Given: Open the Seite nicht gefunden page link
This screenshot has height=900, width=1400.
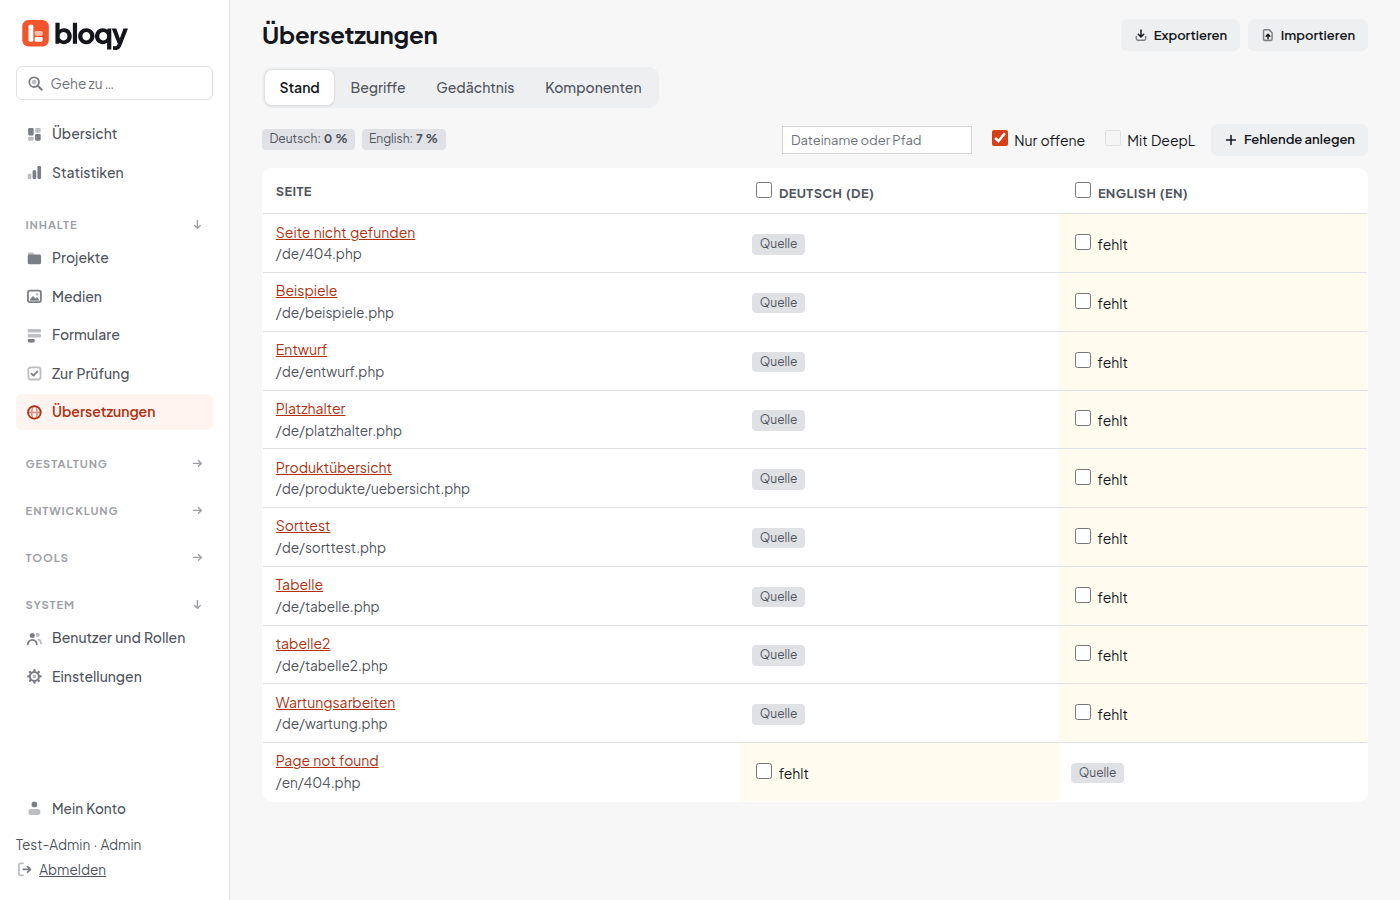Looking at the screenshot, I should 345,233.
